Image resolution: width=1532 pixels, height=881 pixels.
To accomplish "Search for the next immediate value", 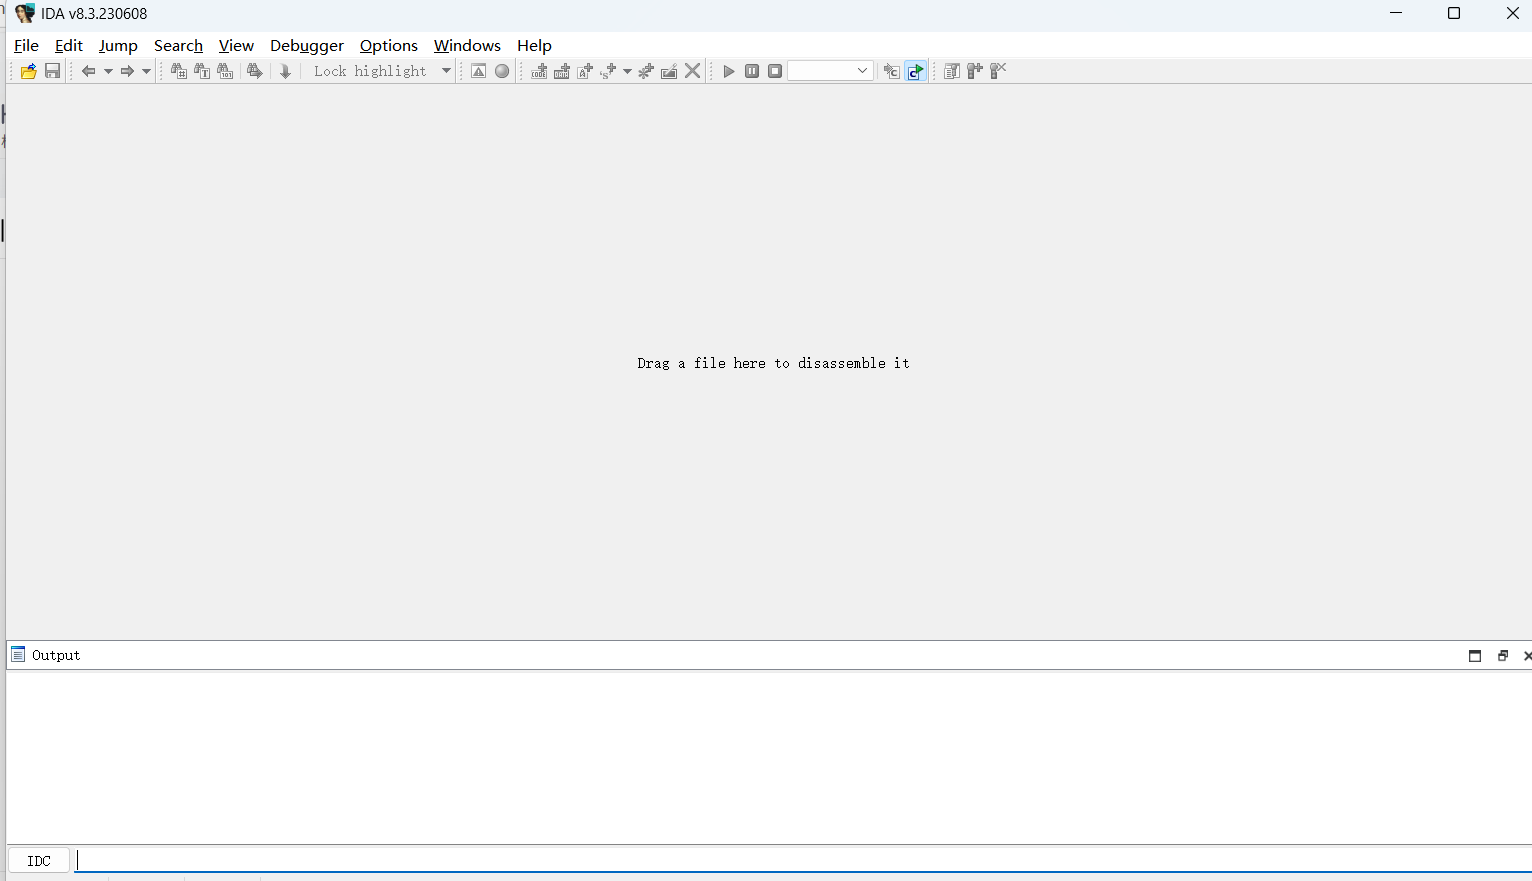I will 226,70.
